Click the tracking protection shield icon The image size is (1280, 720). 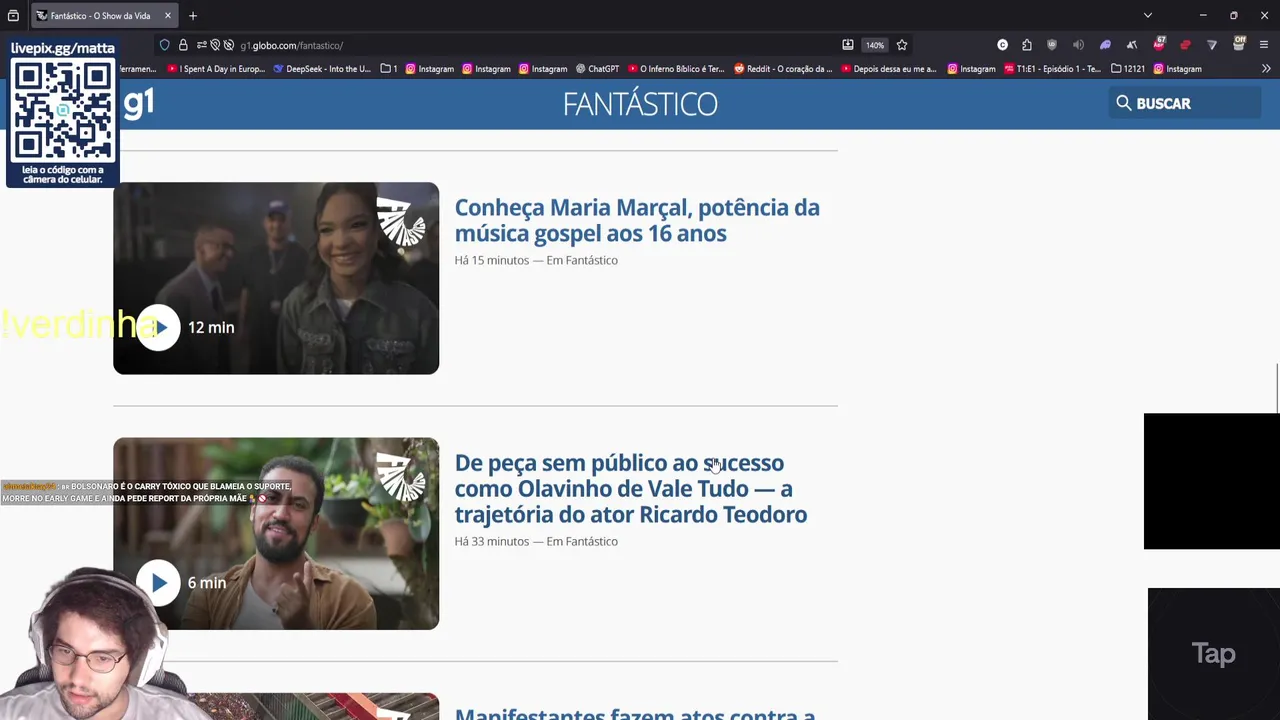(x=165, y=45)
